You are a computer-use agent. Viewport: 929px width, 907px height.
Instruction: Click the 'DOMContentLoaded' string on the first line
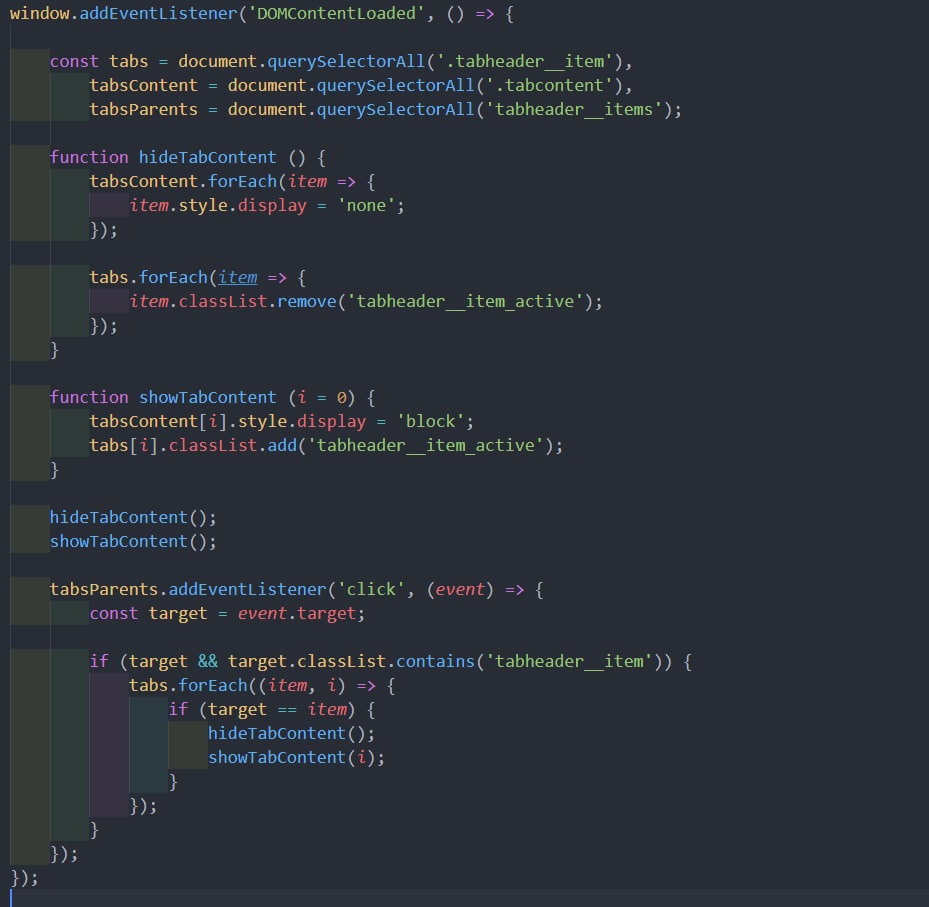click(x=337, y=14)
